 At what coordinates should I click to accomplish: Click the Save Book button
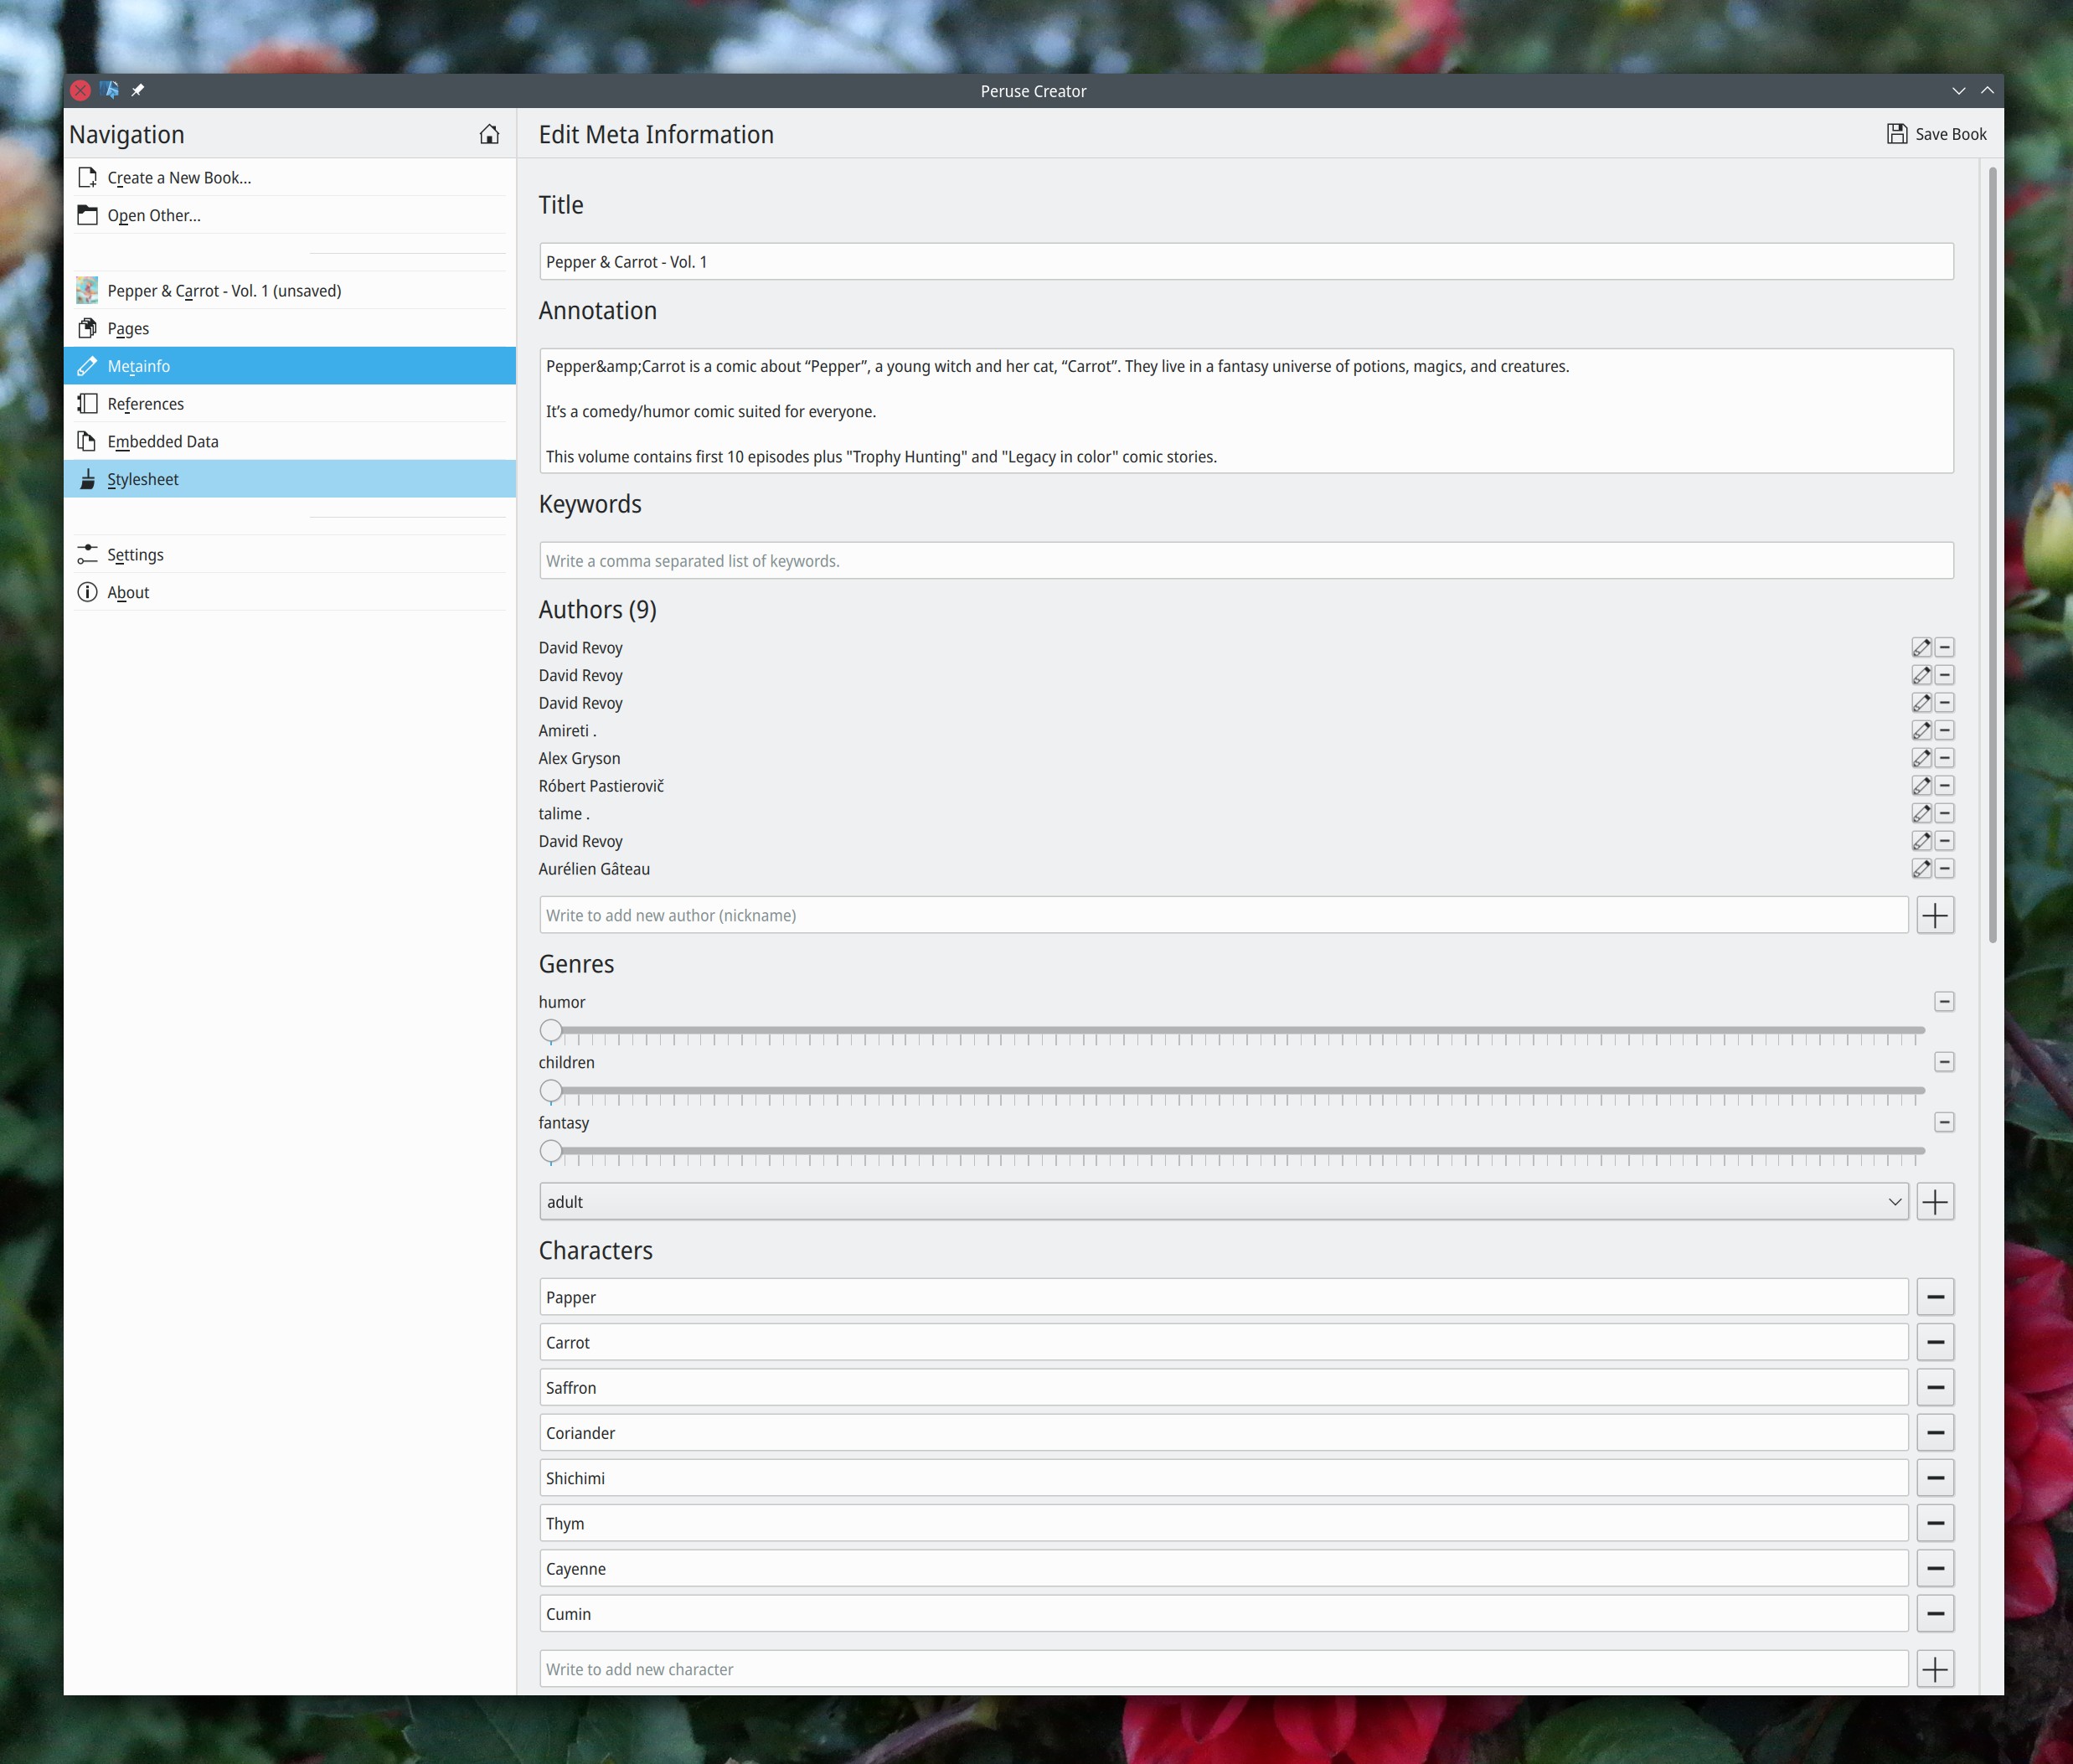(x=1936, y=134)
